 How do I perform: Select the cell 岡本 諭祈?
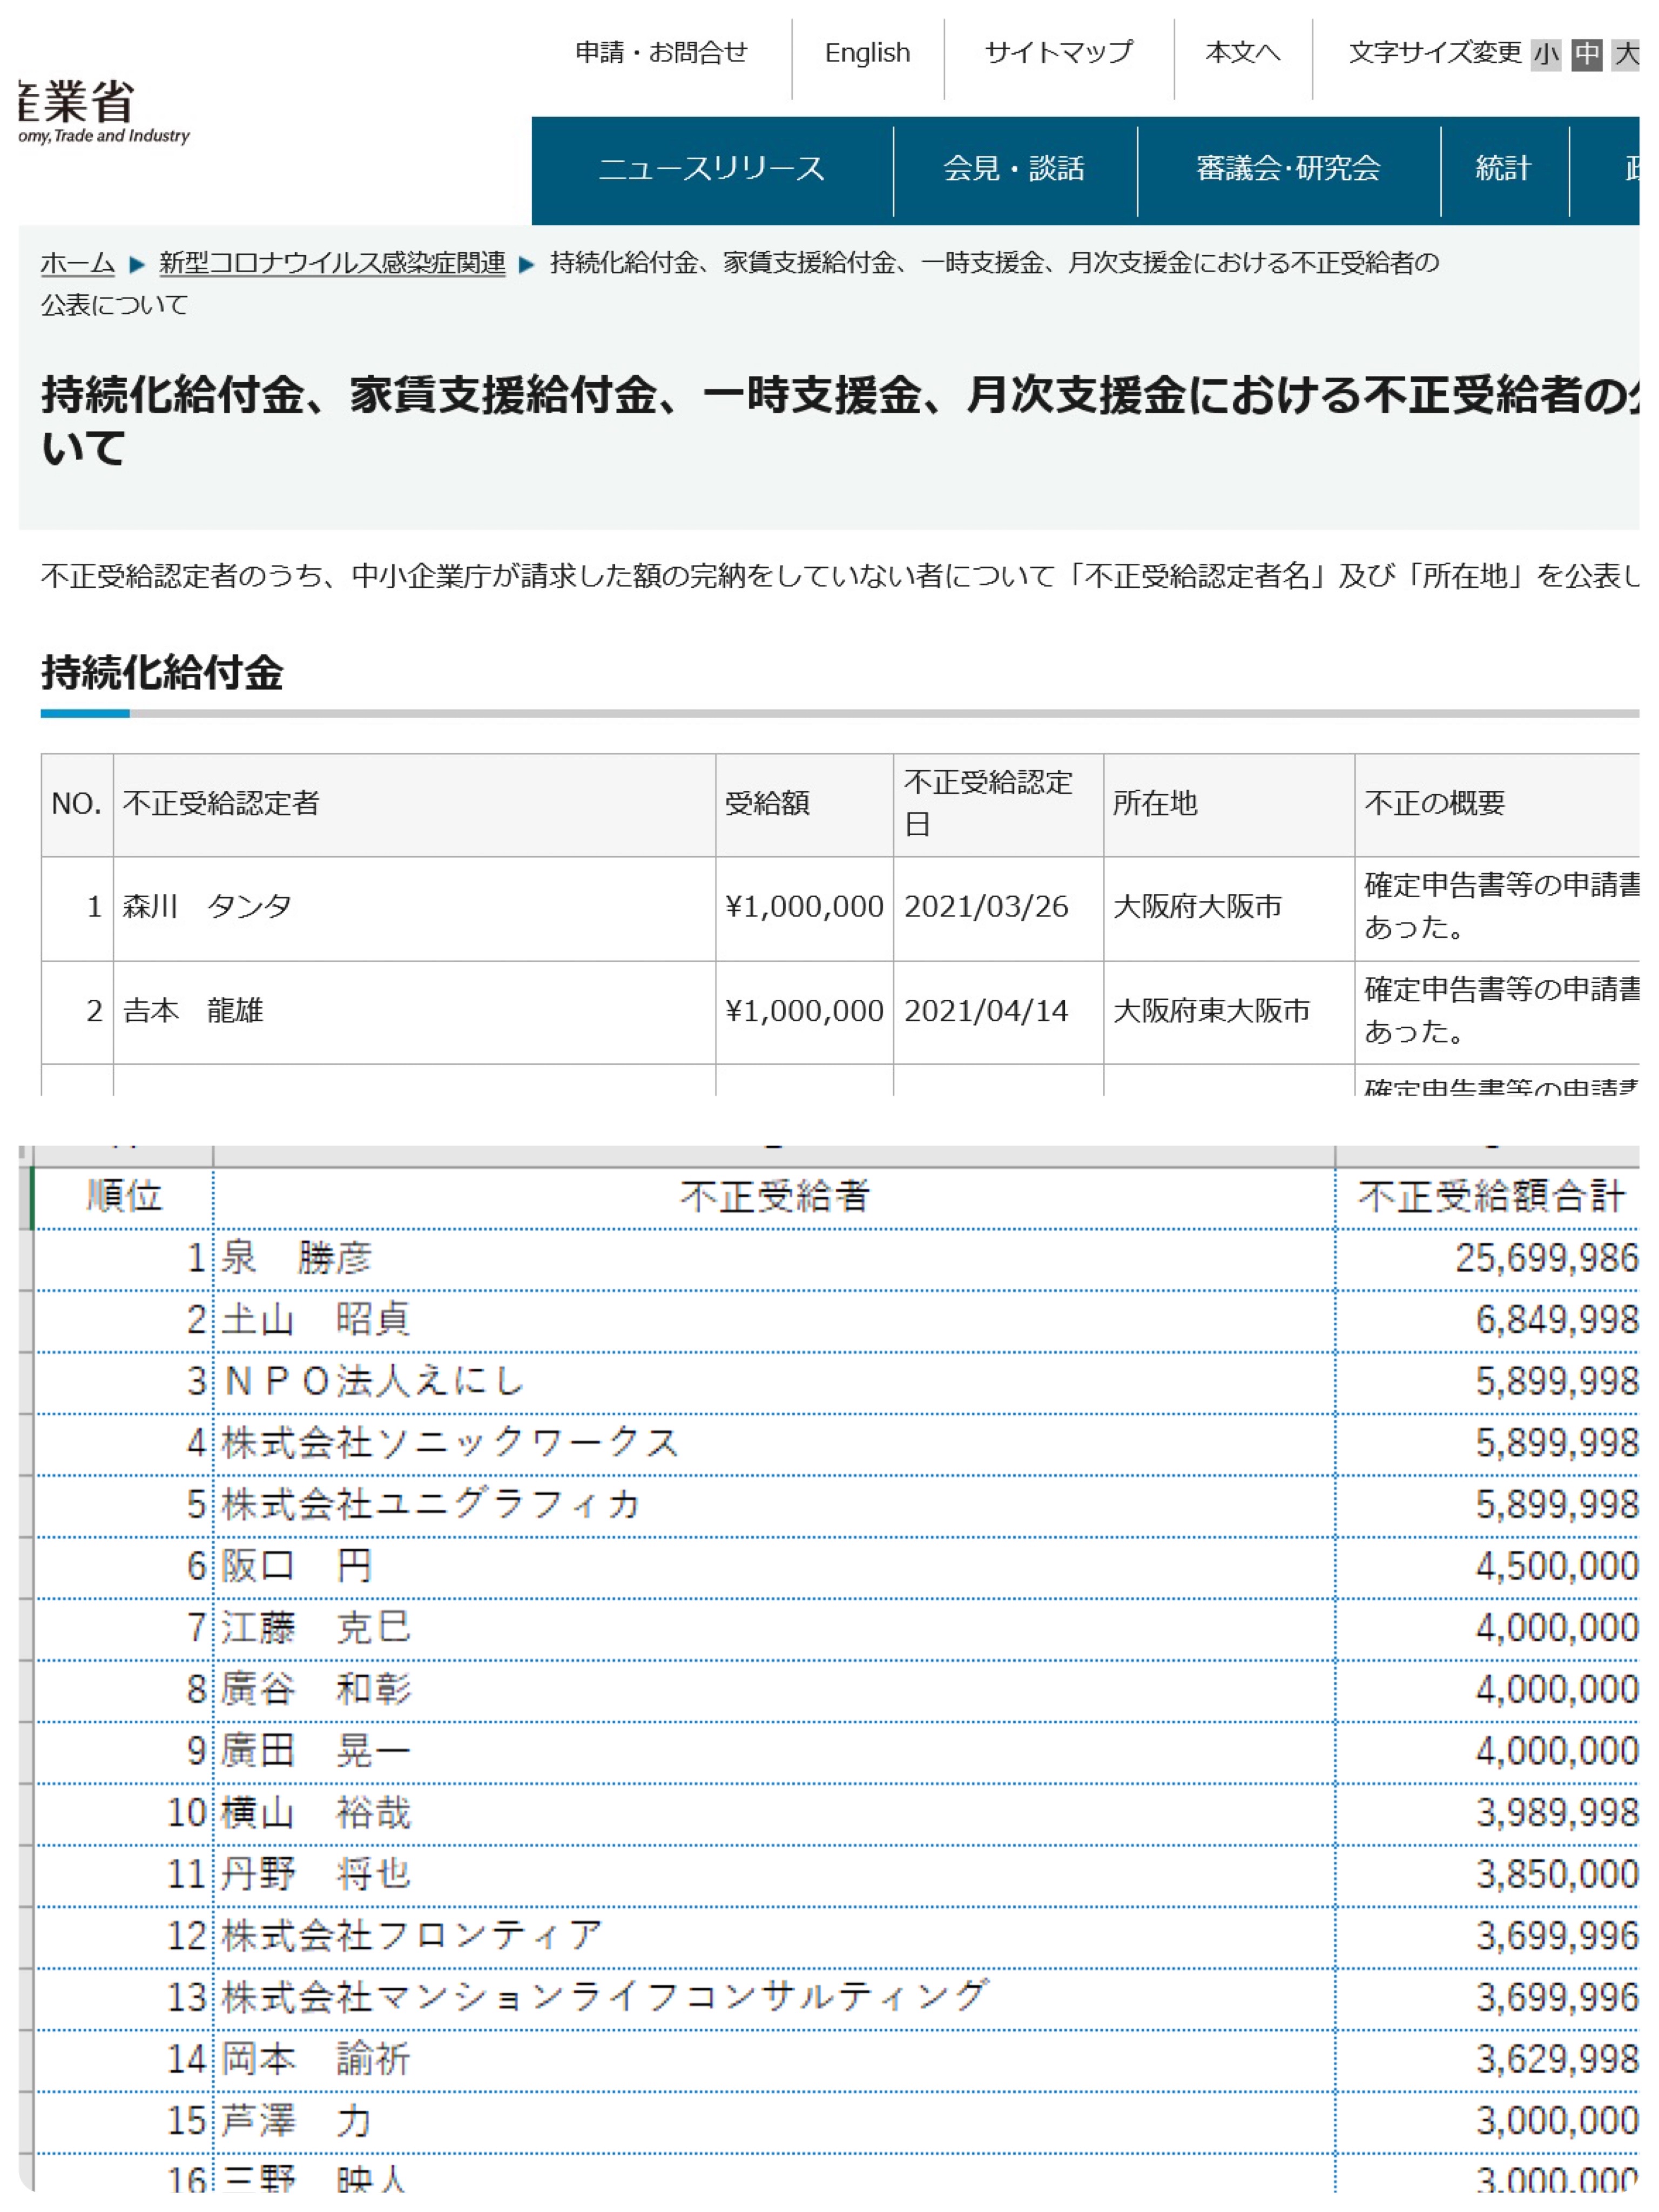point(774,2061)
